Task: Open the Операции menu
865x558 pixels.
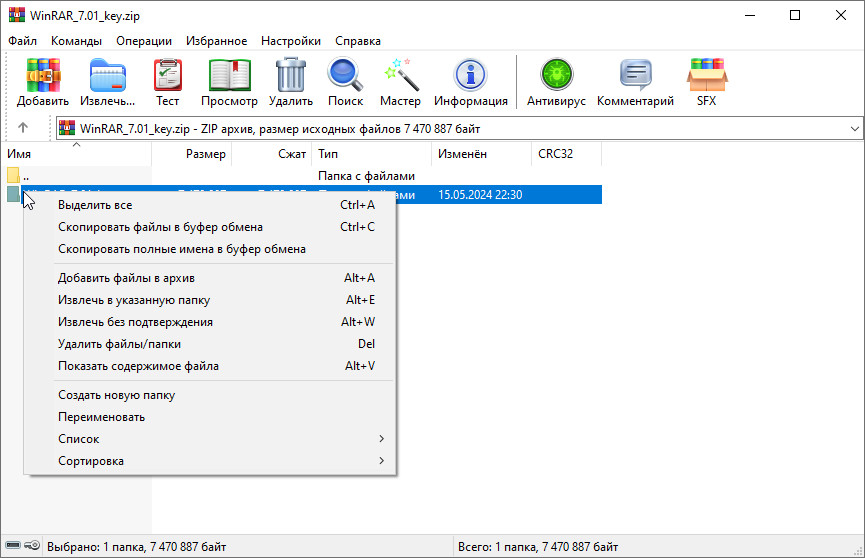Action: [143, 41]
